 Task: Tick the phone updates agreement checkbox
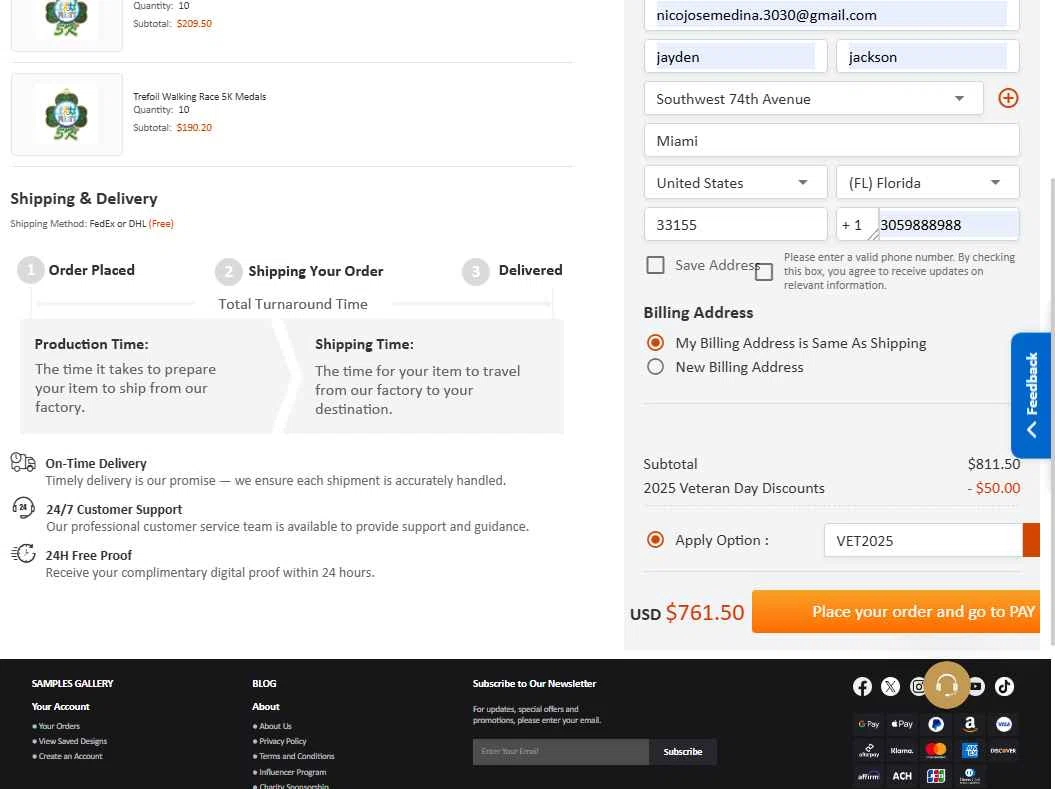[764, 272]
